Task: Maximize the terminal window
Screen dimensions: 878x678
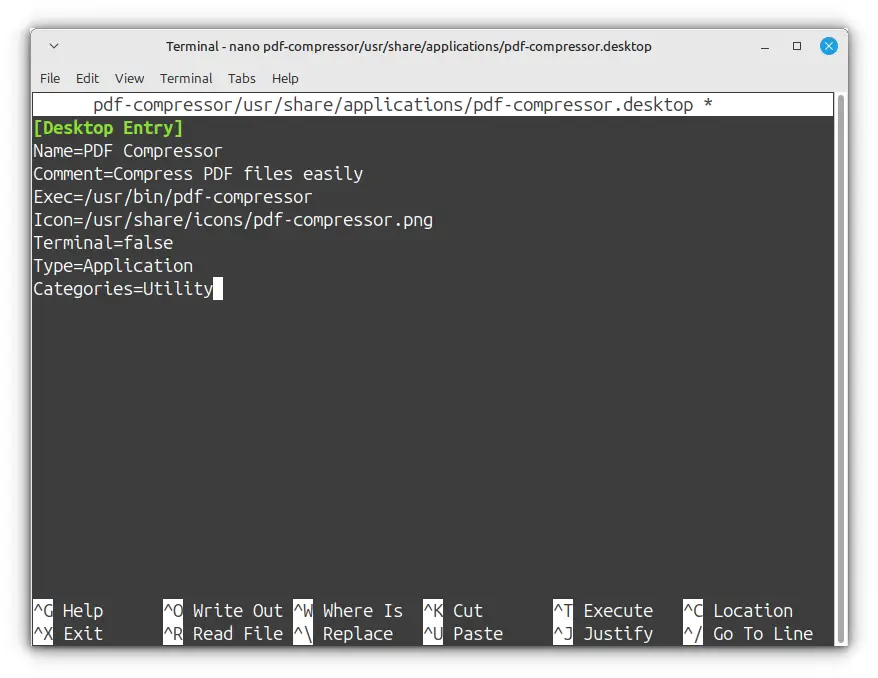Action: [x=797, y=46]
